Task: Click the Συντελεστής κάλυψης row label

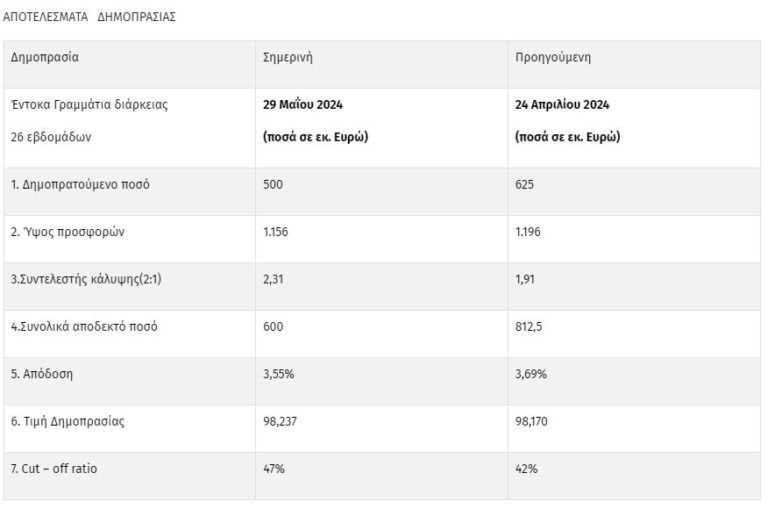Action: pos(86,279)
